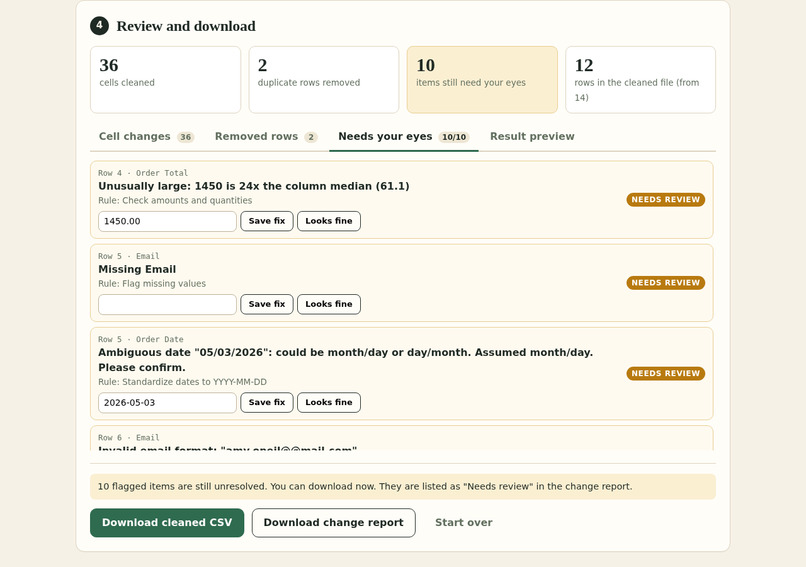Click the 10 items still need your eyes card
The height and width of the screenshot is (567, 806).
(482, 80)
